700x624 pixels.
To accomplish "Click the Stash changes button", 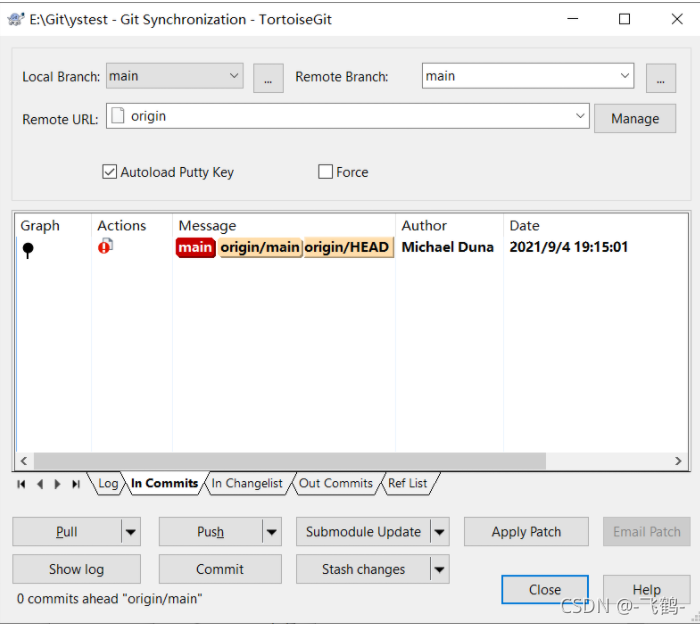I will pos(363,569).
